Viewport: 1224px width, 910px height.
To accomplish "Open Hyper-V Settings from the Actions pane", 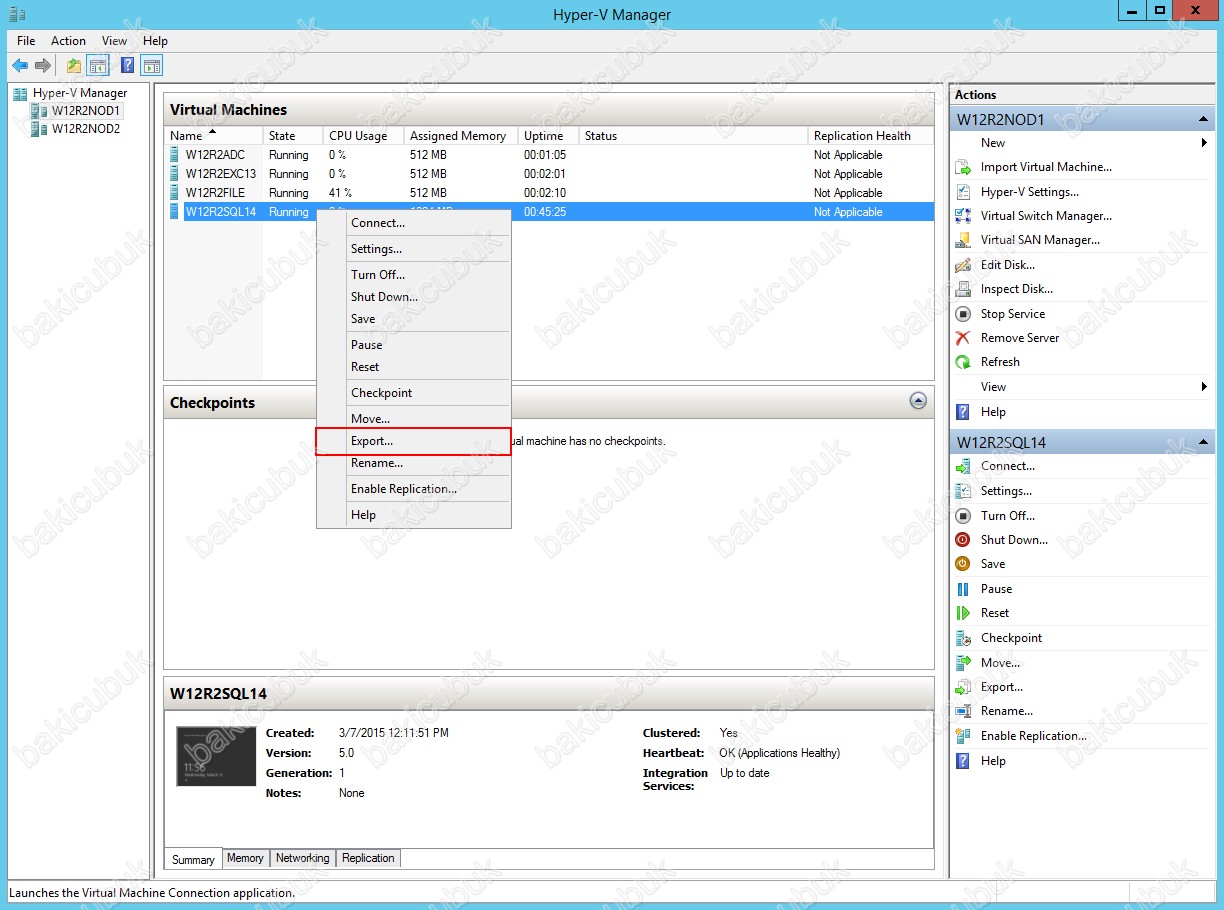I will tap(1030, 192).
